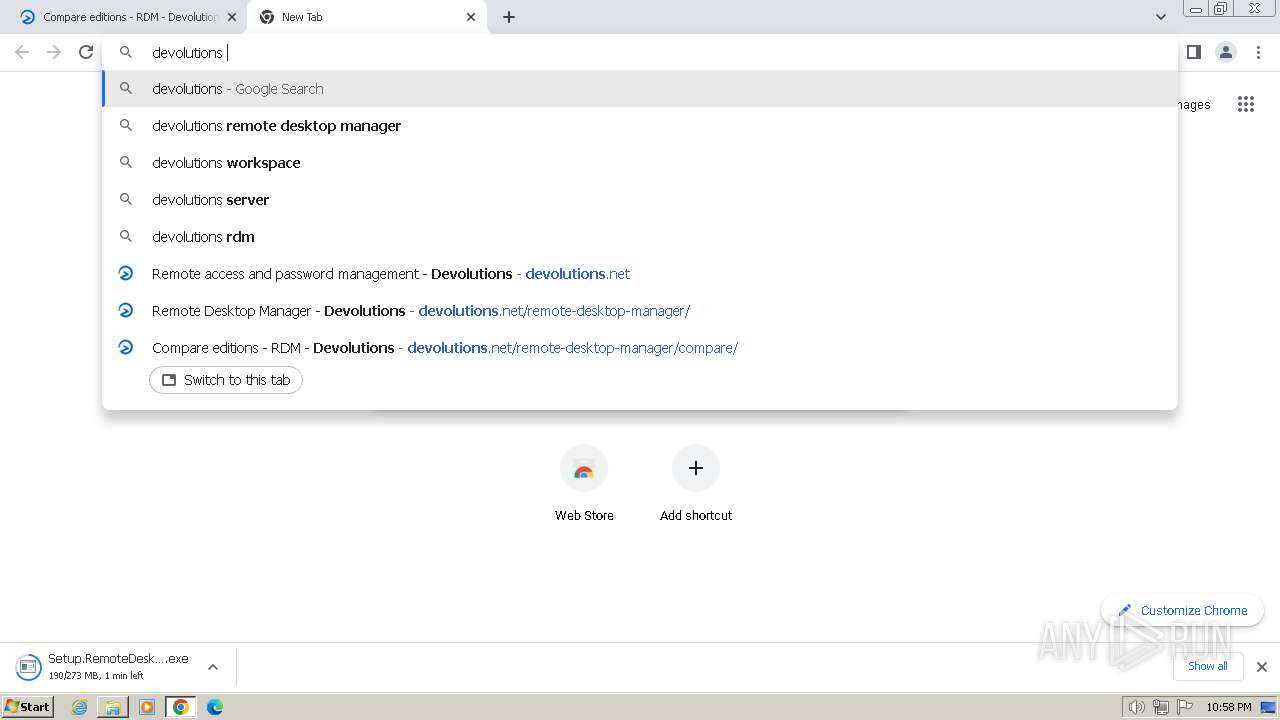This screenshot has height=720, width=1280.
Task: Open Compare editions - RDM suggestion
Action: pos(640,348)
